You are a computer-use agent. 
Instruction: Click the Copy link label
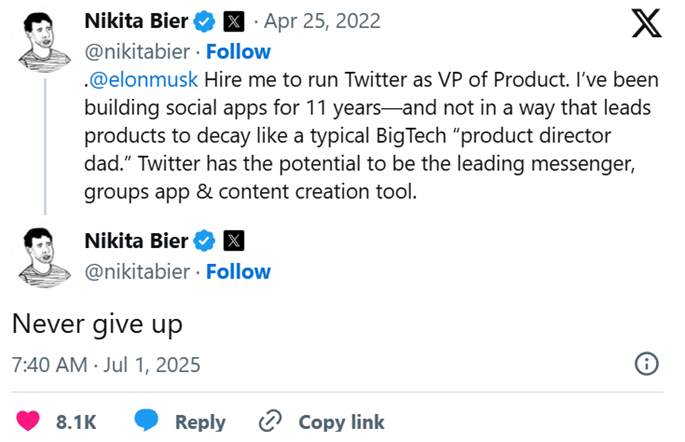341,422
